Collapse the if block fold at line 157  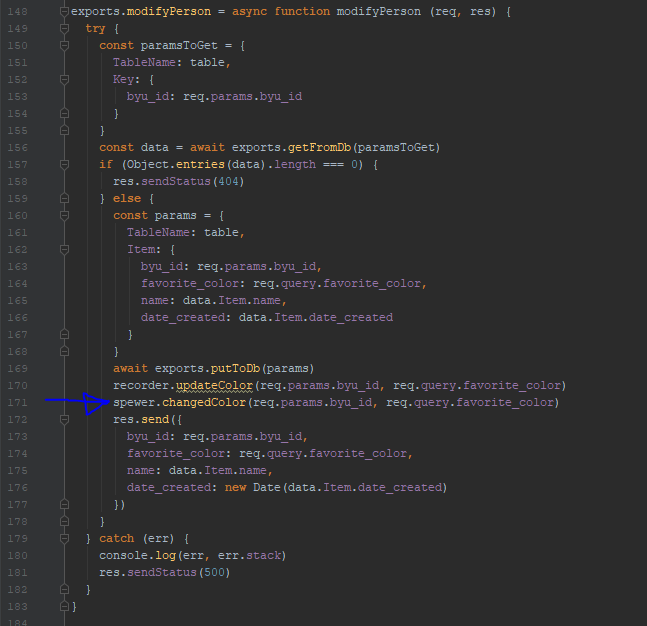pyautogui.click(x=64, y=164)
